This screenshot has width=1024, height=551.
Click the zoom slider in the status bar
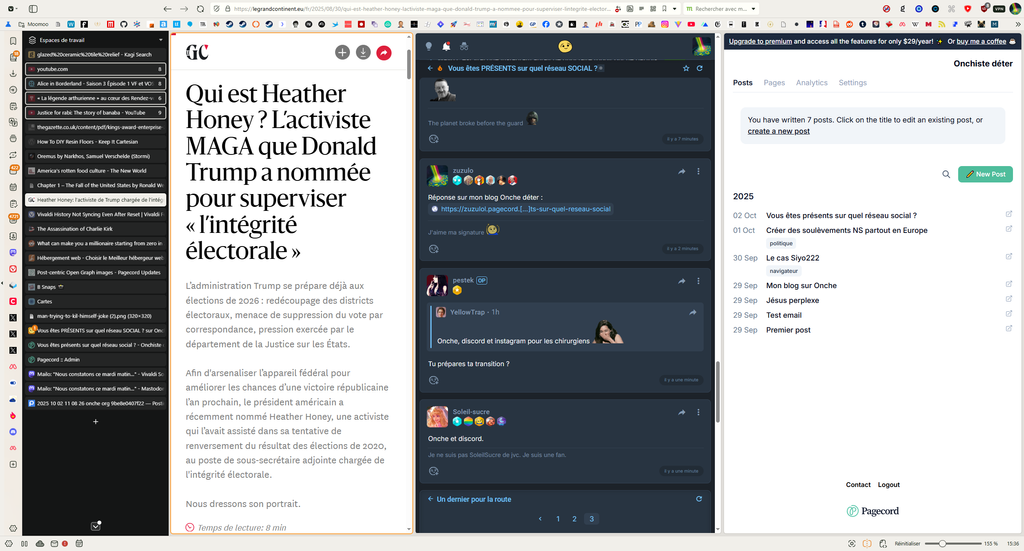[941, 543]
